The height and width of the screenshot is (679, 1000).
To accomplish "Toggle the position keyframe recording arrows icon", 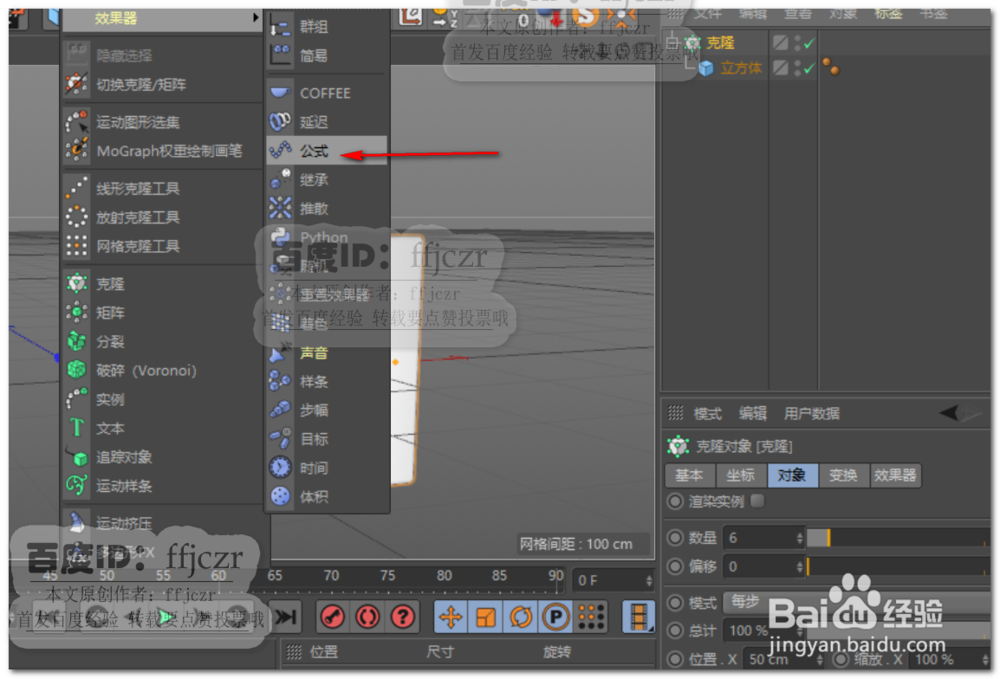I will [x=451, y=616].
